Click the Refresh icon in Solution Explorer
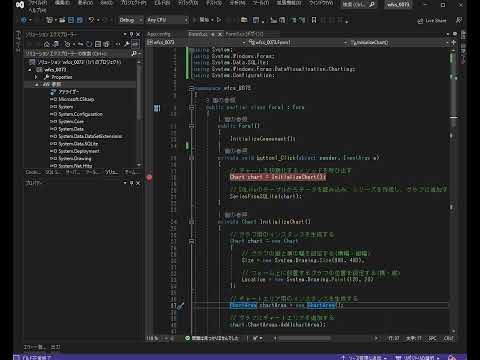This screenshot has width=480, height=360. (x=89, y=44)
